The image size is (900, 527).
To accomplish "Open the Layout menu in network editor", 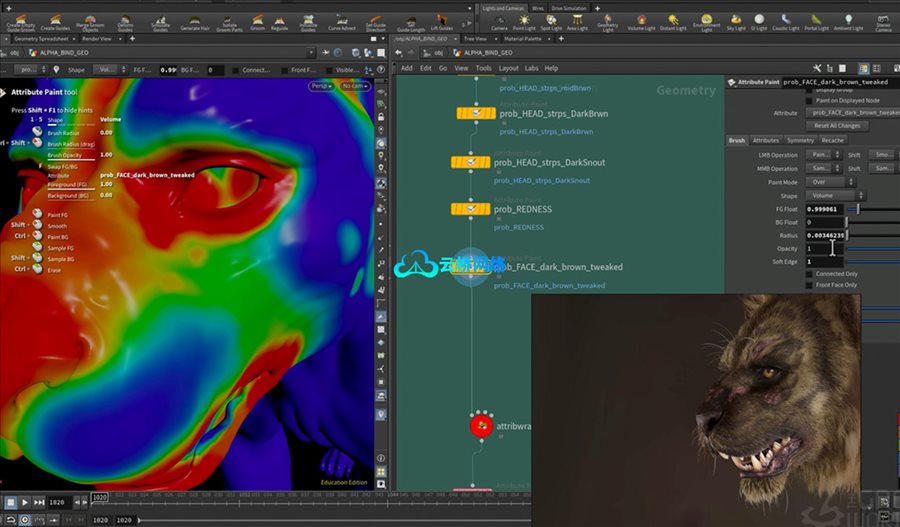I will tap(509, 68).
